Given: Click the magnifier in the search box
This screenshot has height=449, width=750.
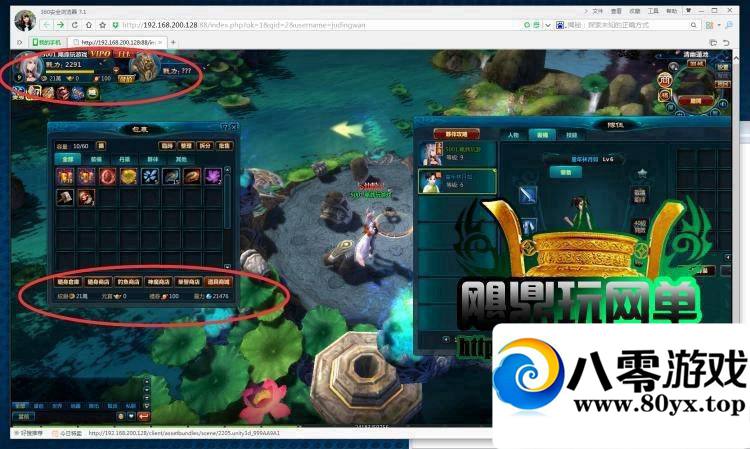Looking at the screenshot, I should click(x=694, y=25).
